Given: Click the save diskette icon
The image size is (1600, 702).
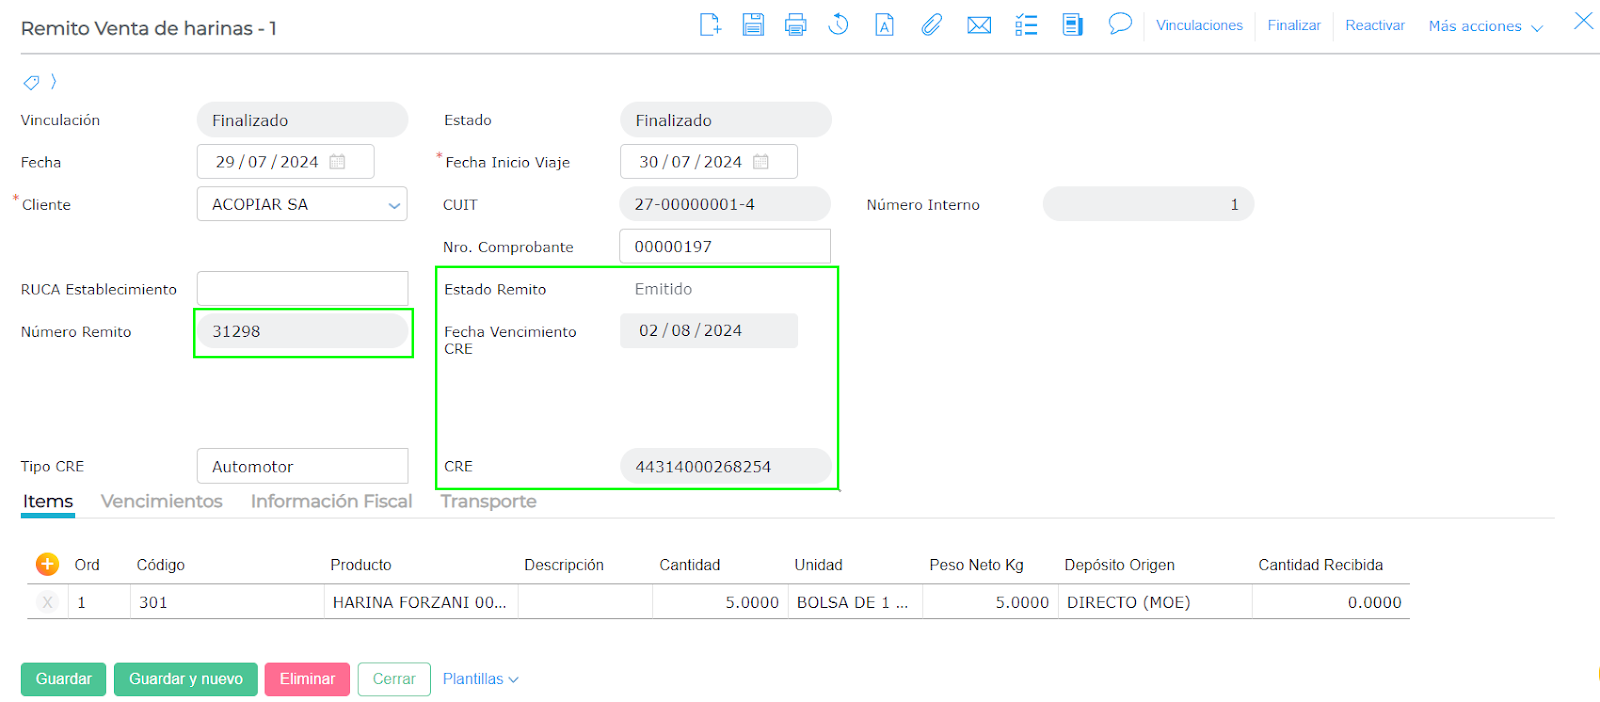Looking at the screenshot, I should pyautogui.click(x=753, y=25).
